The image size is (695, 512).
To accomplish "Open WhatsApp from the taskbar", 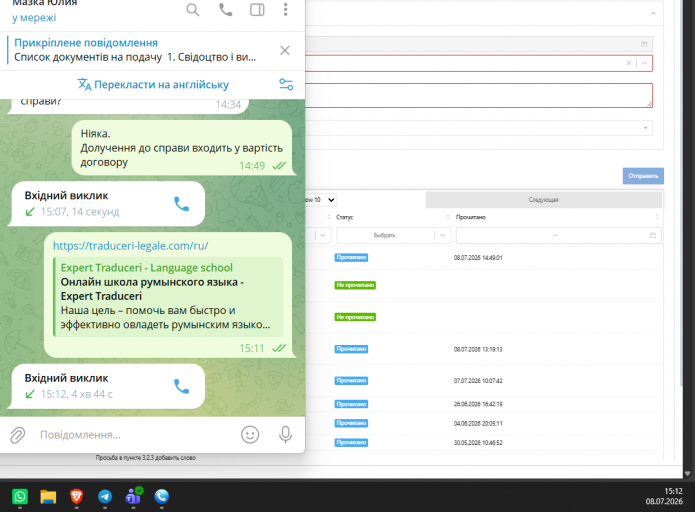I will pyautogui.click(x=20, y=496).
